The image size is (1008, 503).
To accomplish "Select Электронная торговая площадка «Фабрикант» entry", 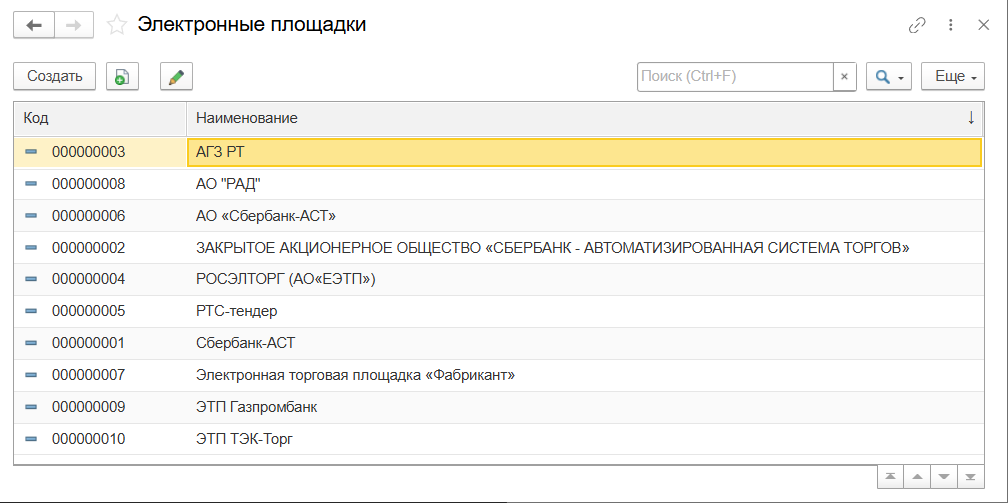I will click(x=585, y=375).
